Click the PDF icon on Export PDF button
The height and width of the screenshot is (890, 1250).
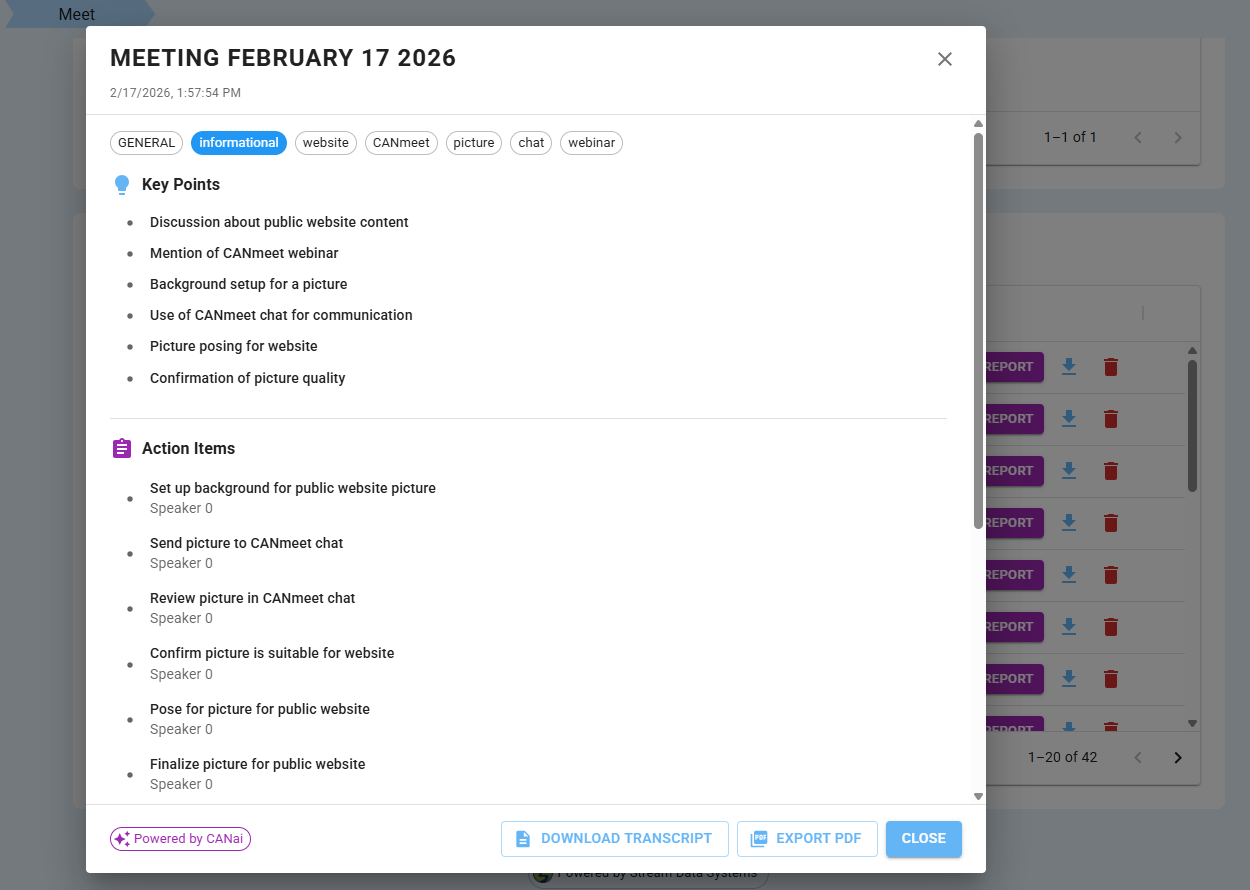758,838
